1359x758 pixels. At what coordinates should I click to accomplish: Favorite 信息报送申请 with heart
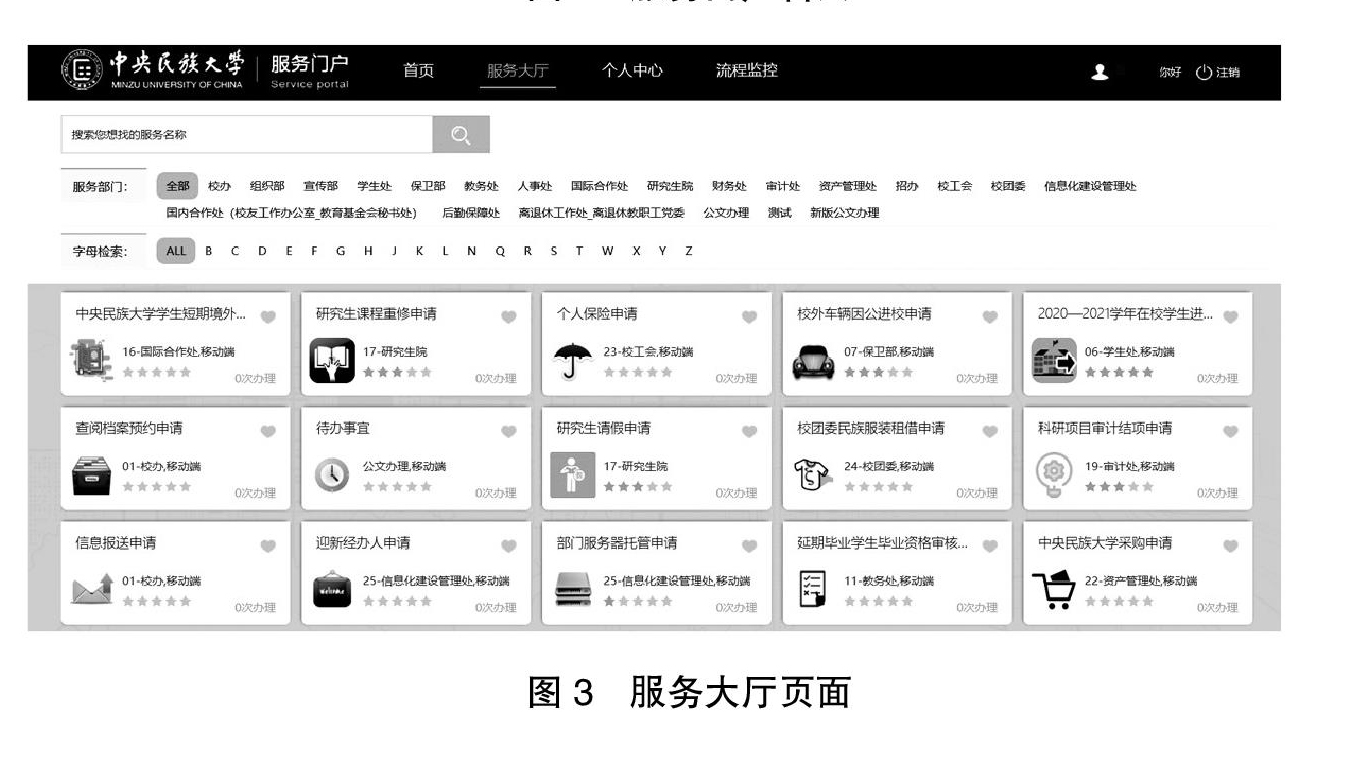[x=268, y=546]
